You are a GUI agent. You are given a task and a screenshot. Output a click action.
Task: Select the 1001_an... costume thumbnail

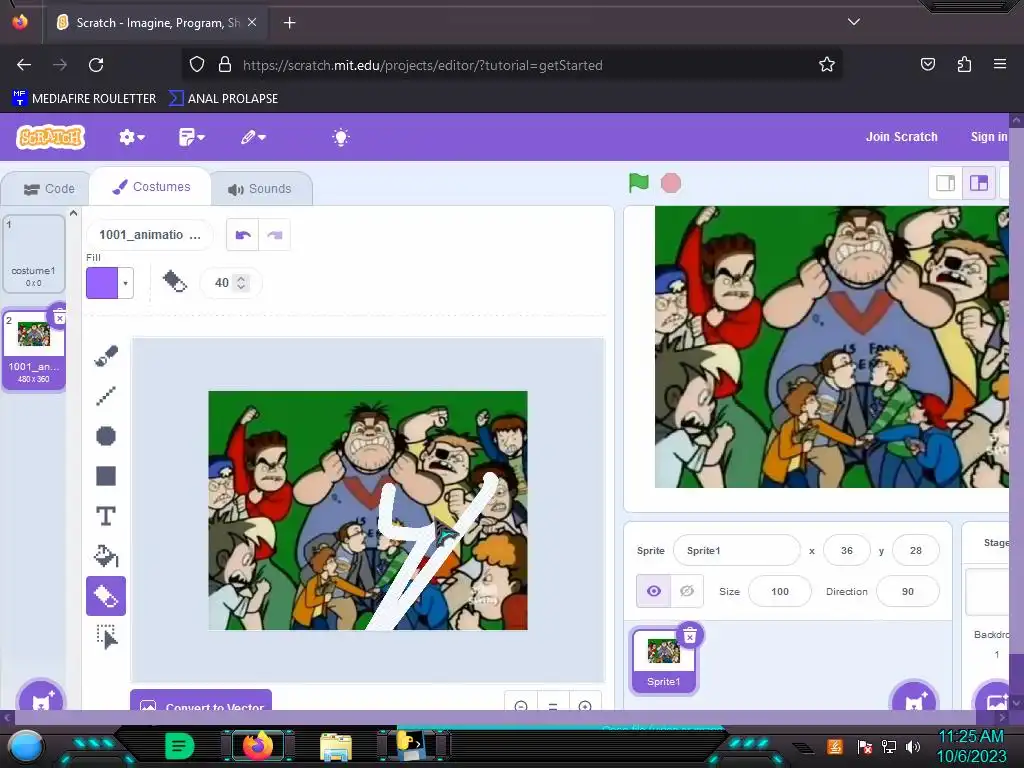[x=34, y=349]
